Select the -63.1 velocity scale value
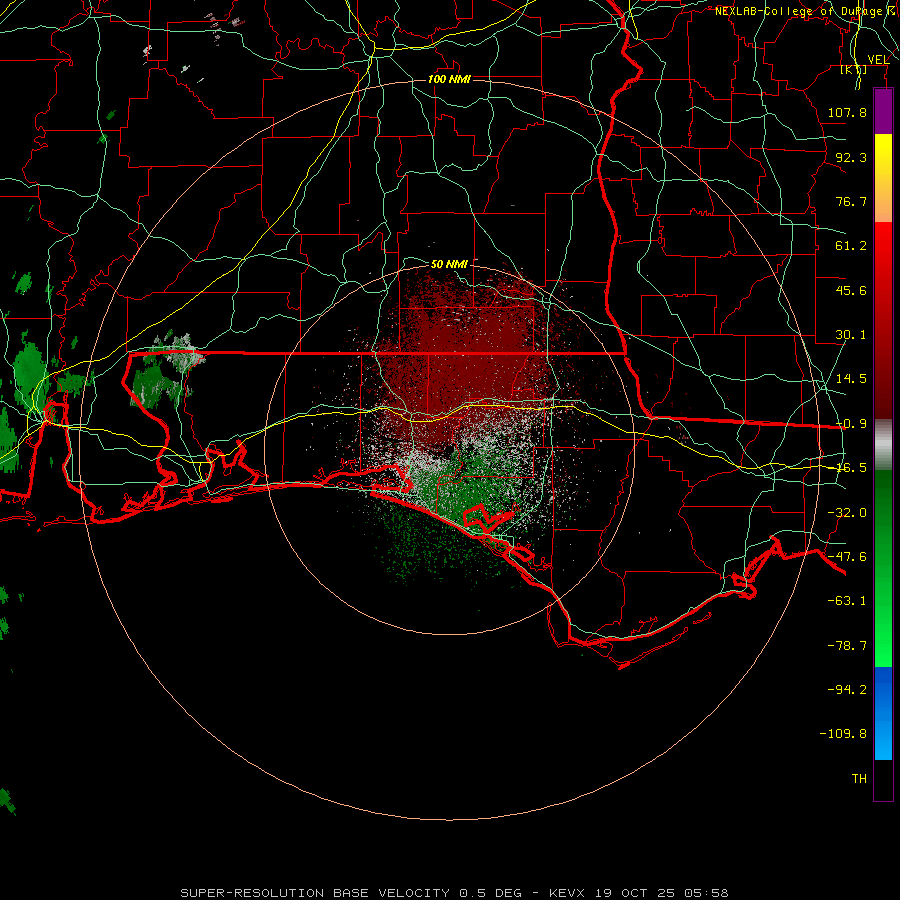This screenshot has width=900, height=900. [x=847, y=601]
